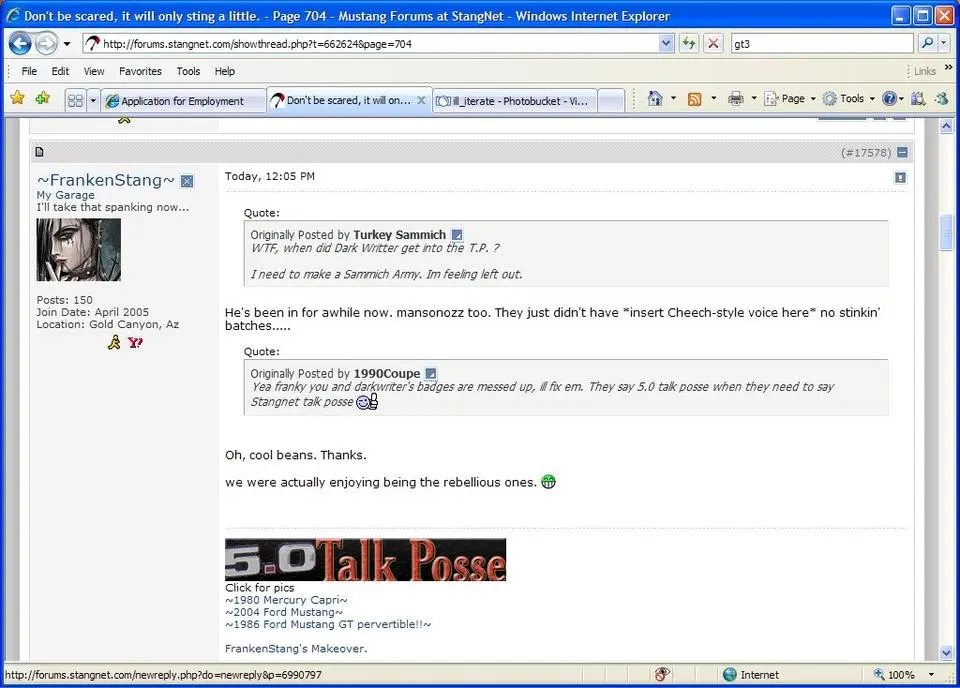Refresh the page with the green arrows icon
Screen dimensions: 960x688
689,43
